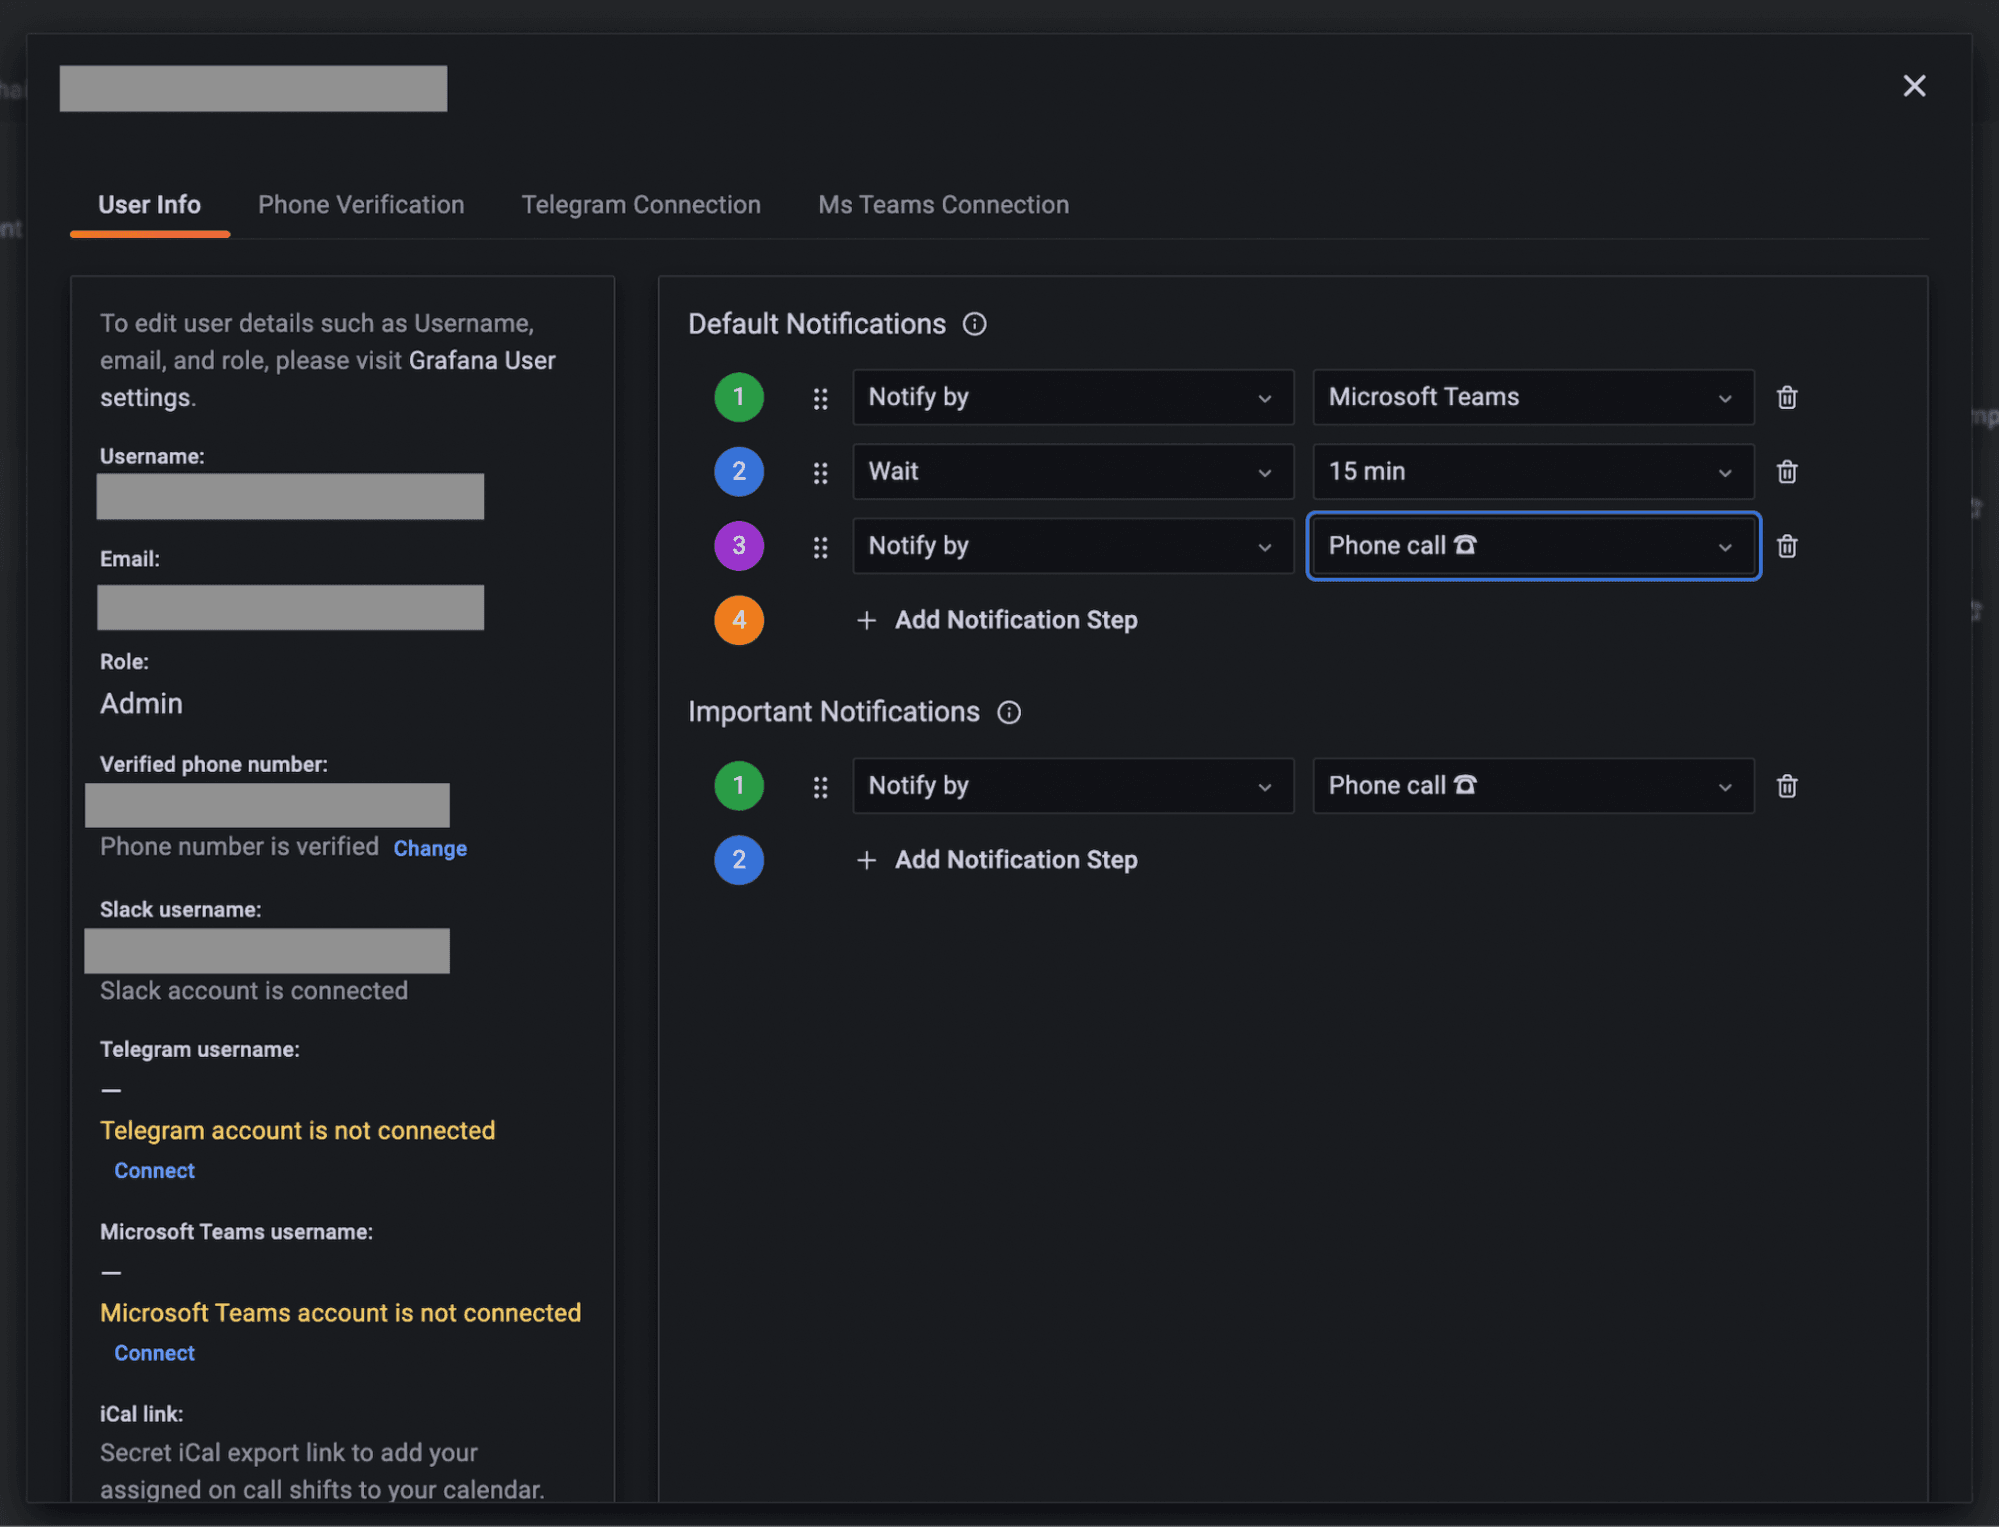Open the Phone call channel dropdown in step three
Screen dimensions: 1999x1527
pyautogui.click(x=1532, y=546)
